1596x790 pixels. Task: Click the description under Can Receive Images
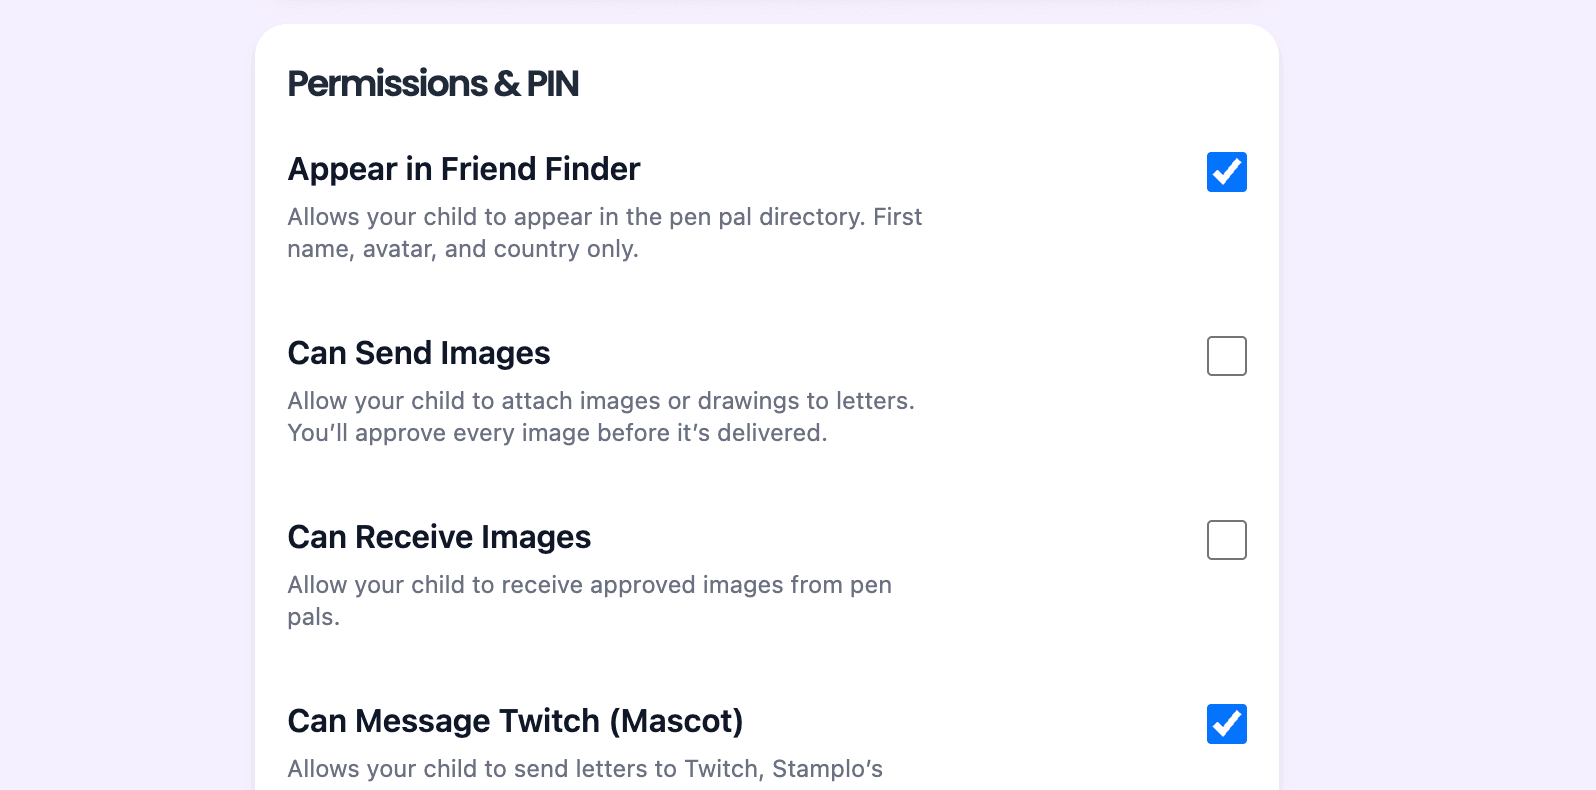click(x=589, y=600)
